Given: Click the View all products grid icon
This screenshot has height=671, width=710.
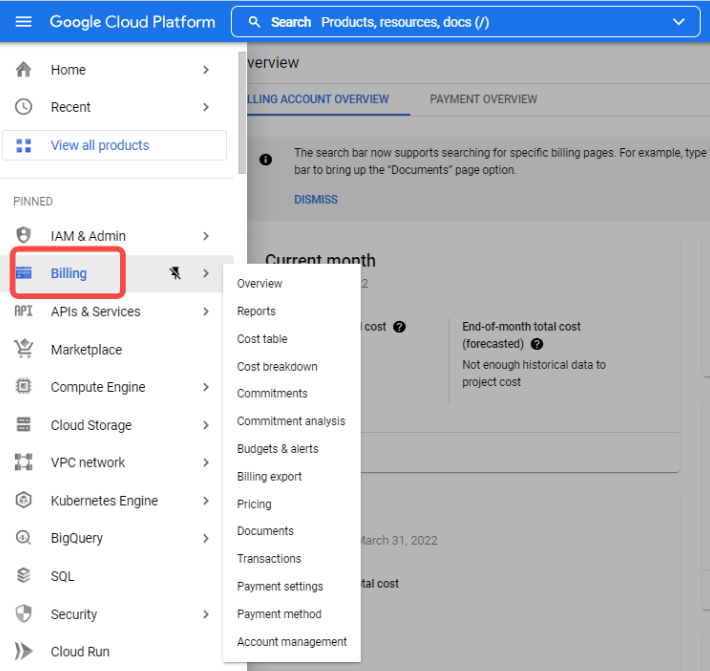Looking at the screenshot, I should pos(24,145).
